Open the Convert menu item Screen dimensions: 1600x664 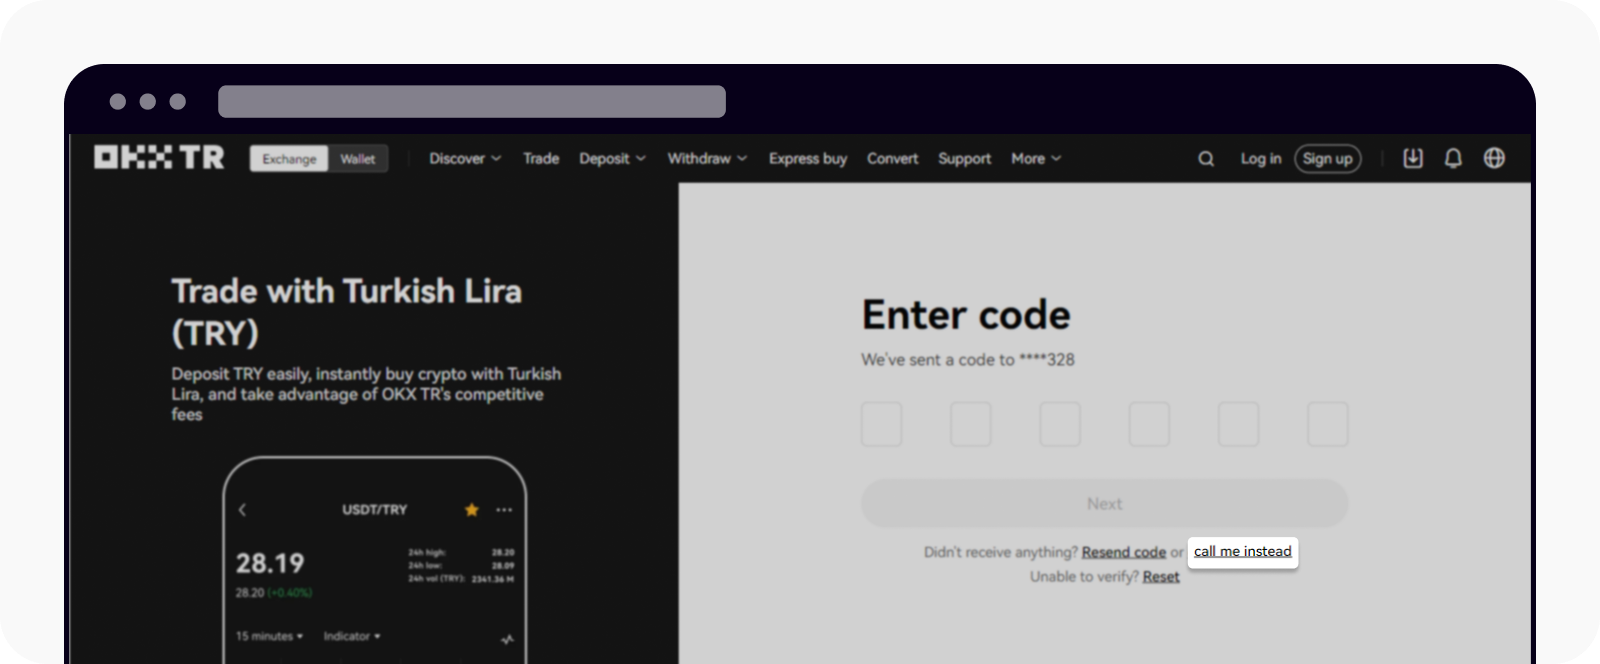[892, 158]
